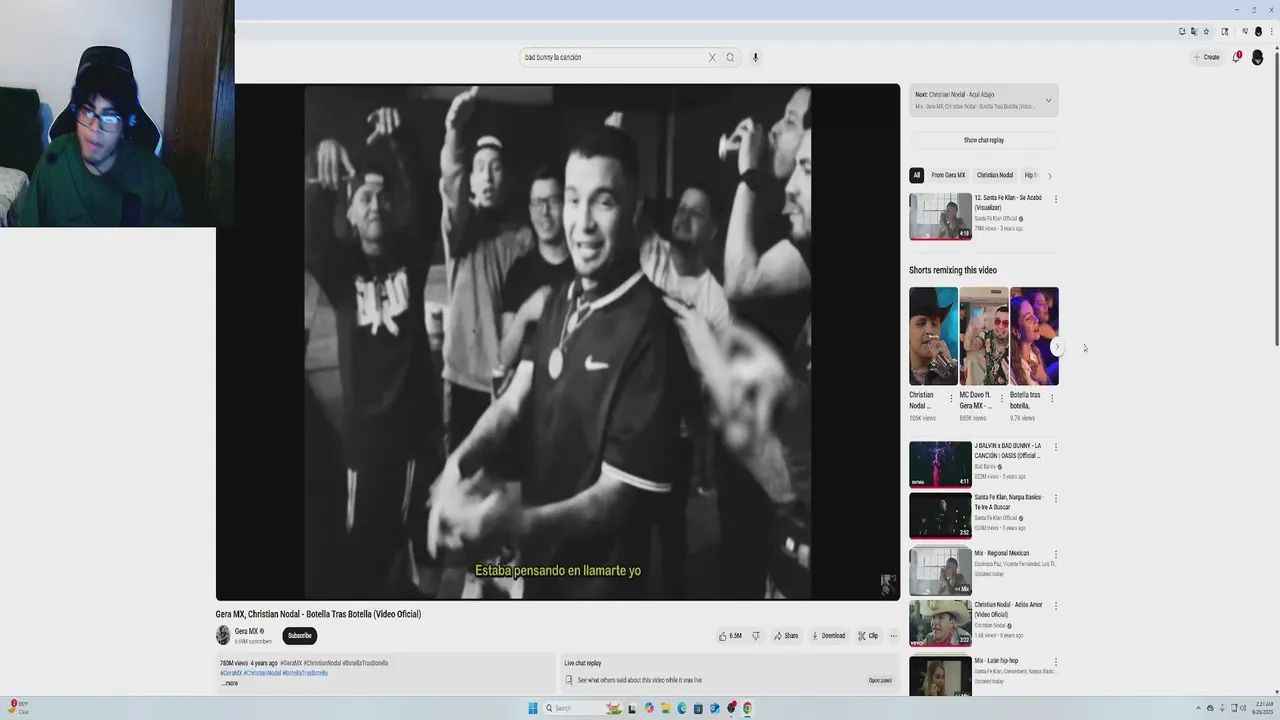The height and width of the screenshot is (720, 1280).
Task: Like the video with 6.5M thumbs up
Action: click(730, 636)
